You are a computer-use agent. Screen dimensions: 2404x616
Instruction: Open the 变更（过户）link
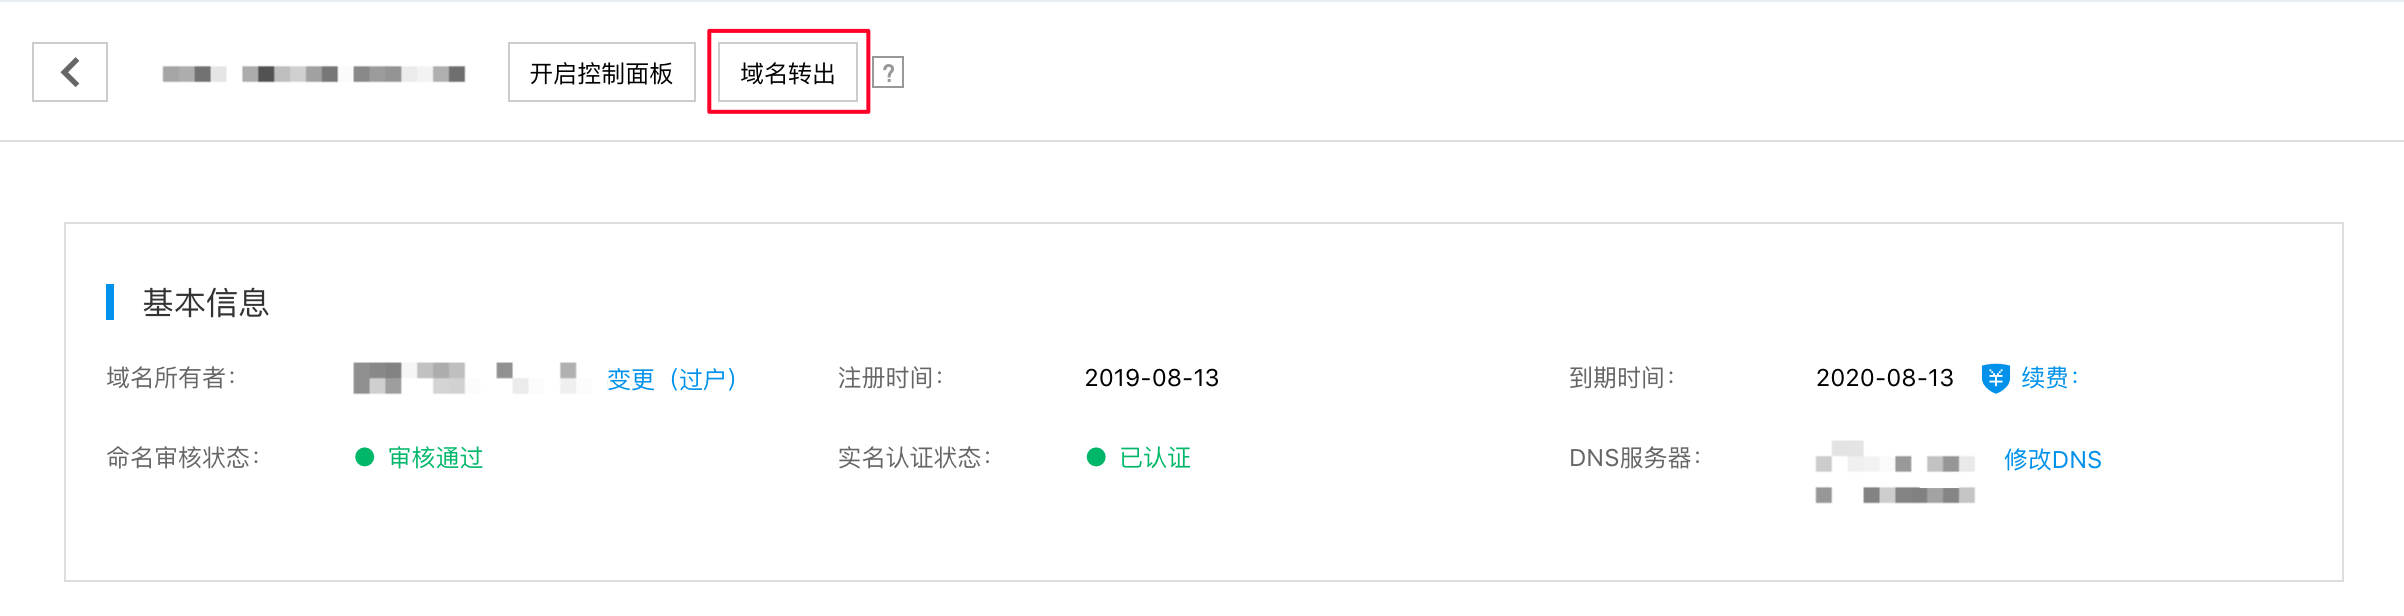[671, 379]
